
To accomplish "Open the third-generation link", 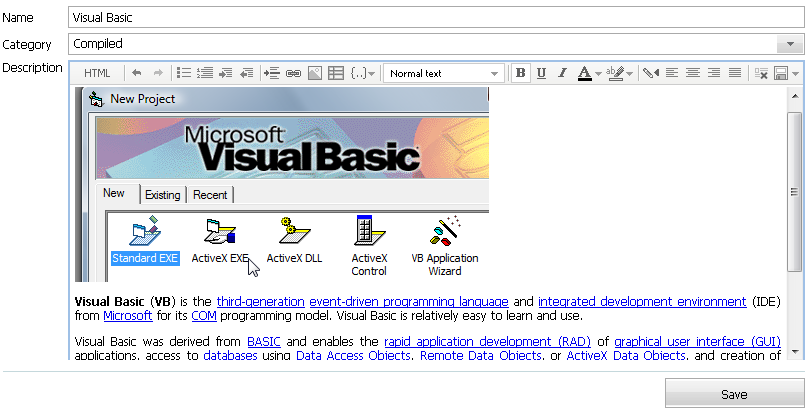I will (260, 302).
